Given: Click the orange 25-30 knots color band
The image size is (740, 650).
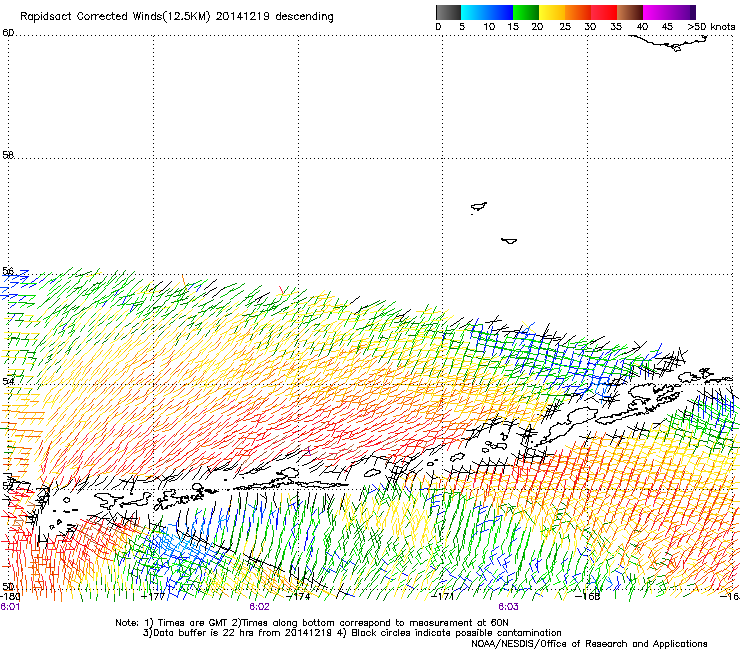Looking at the screenshot, I should (578, 12).
